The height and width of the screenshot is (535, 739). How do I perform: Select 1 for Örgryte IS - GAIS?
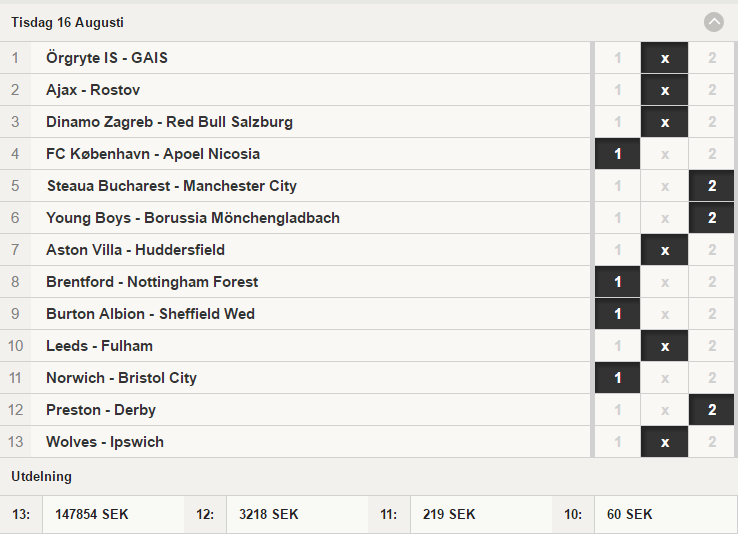[617, 58]
